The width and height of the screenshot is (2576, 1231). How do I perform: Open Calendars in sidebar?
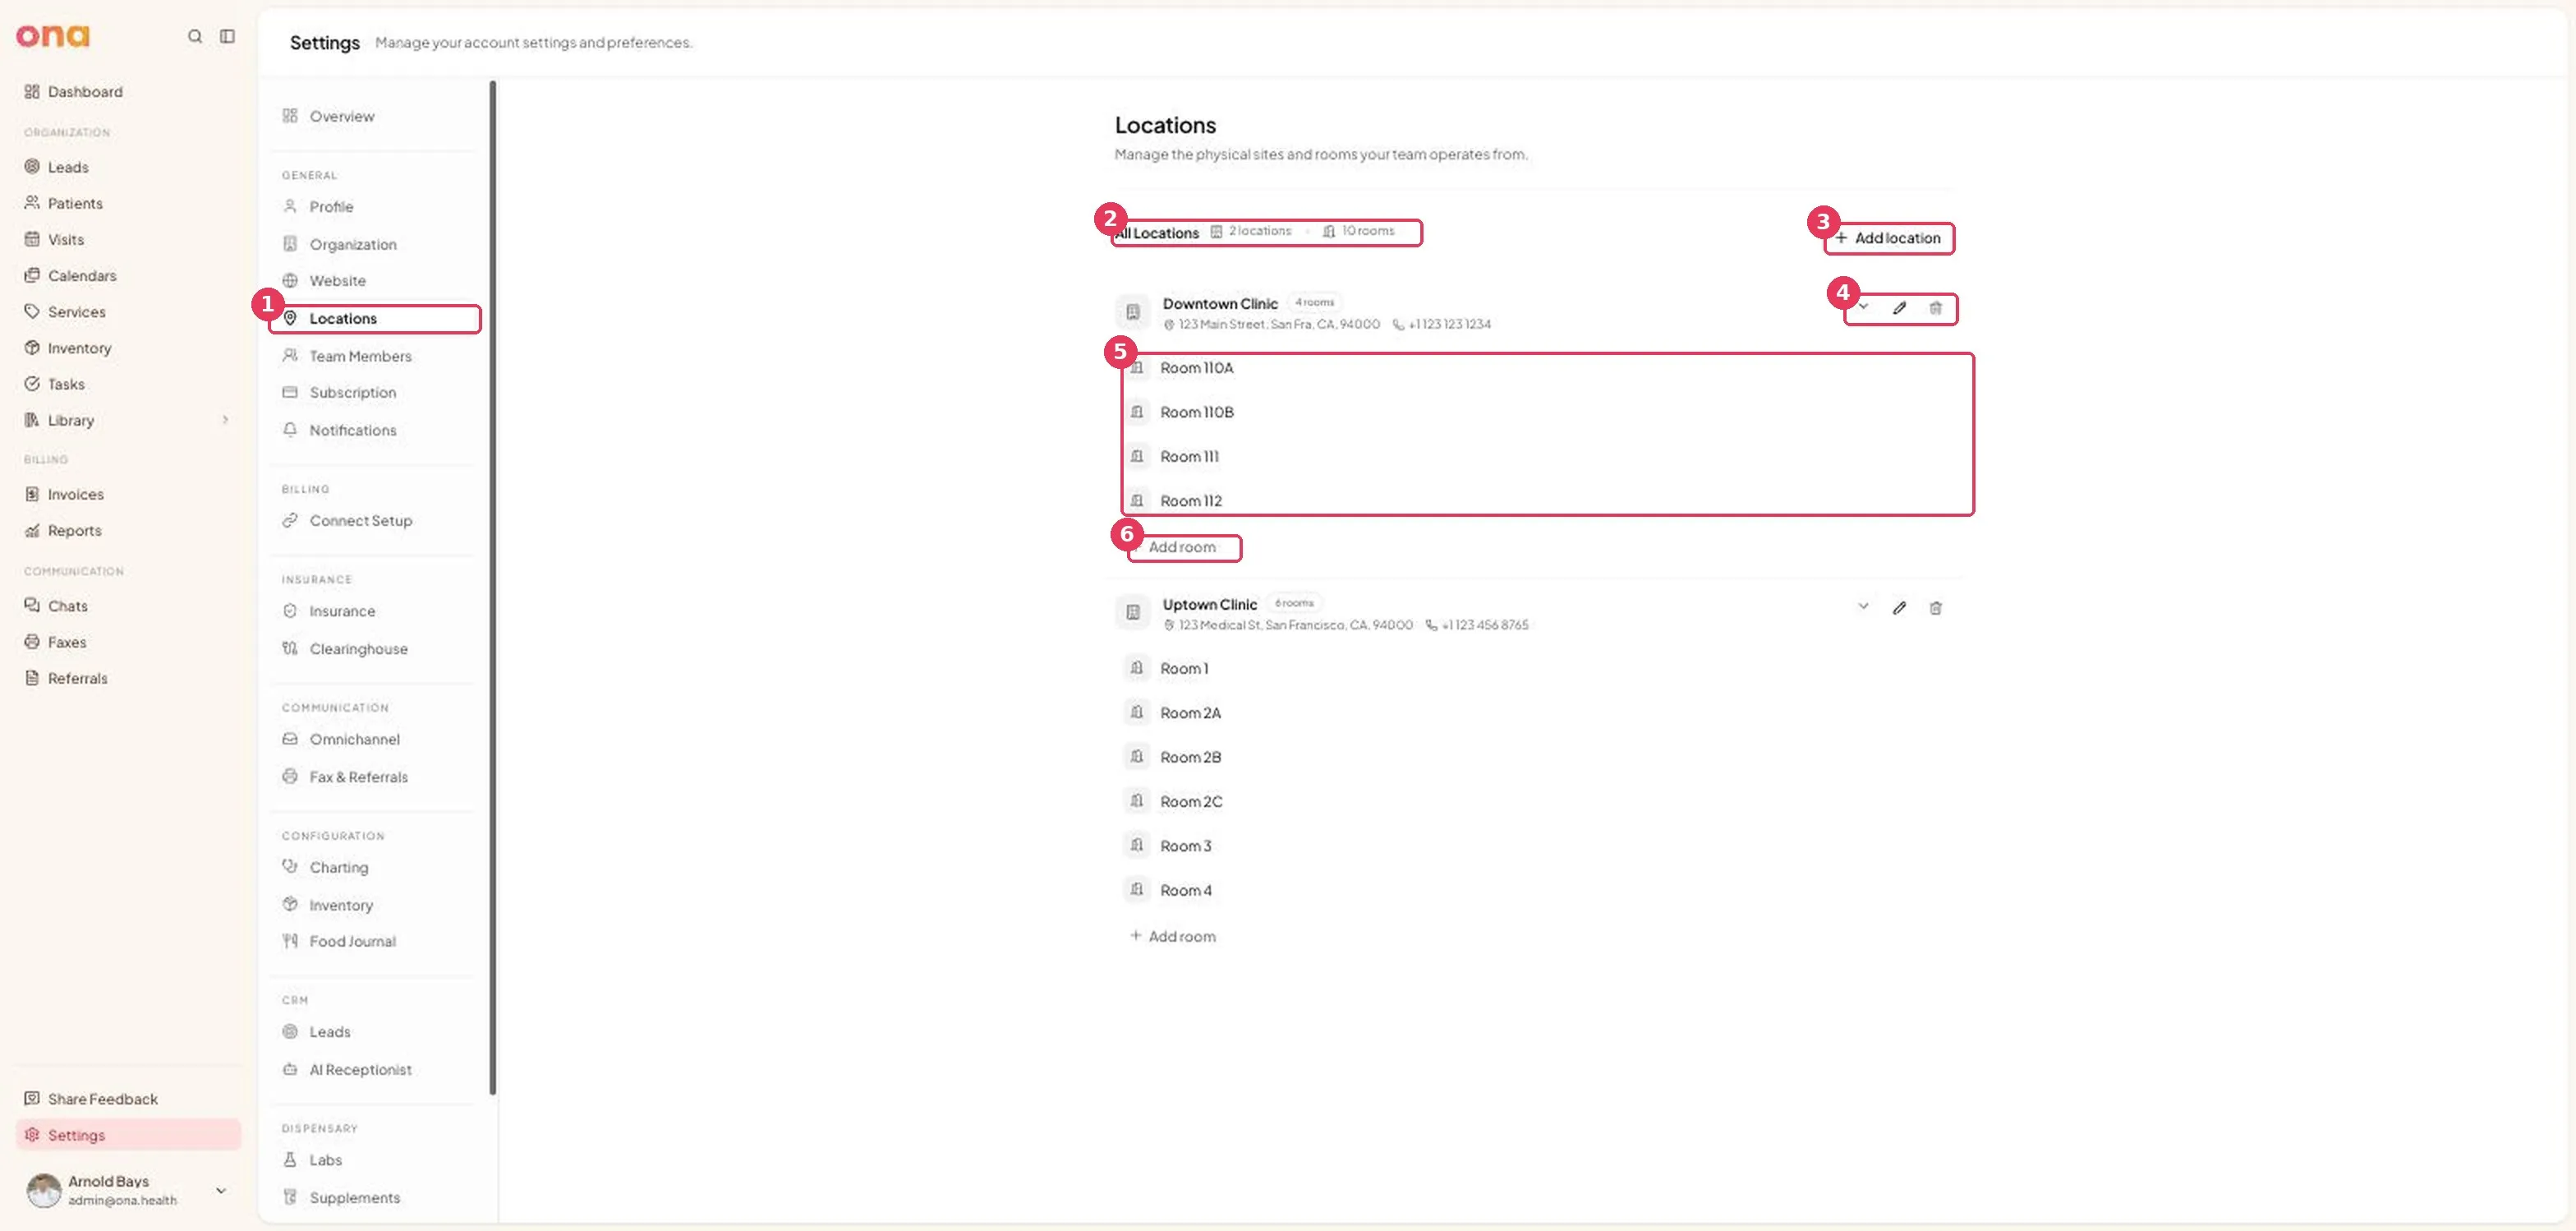click(128, 275)
